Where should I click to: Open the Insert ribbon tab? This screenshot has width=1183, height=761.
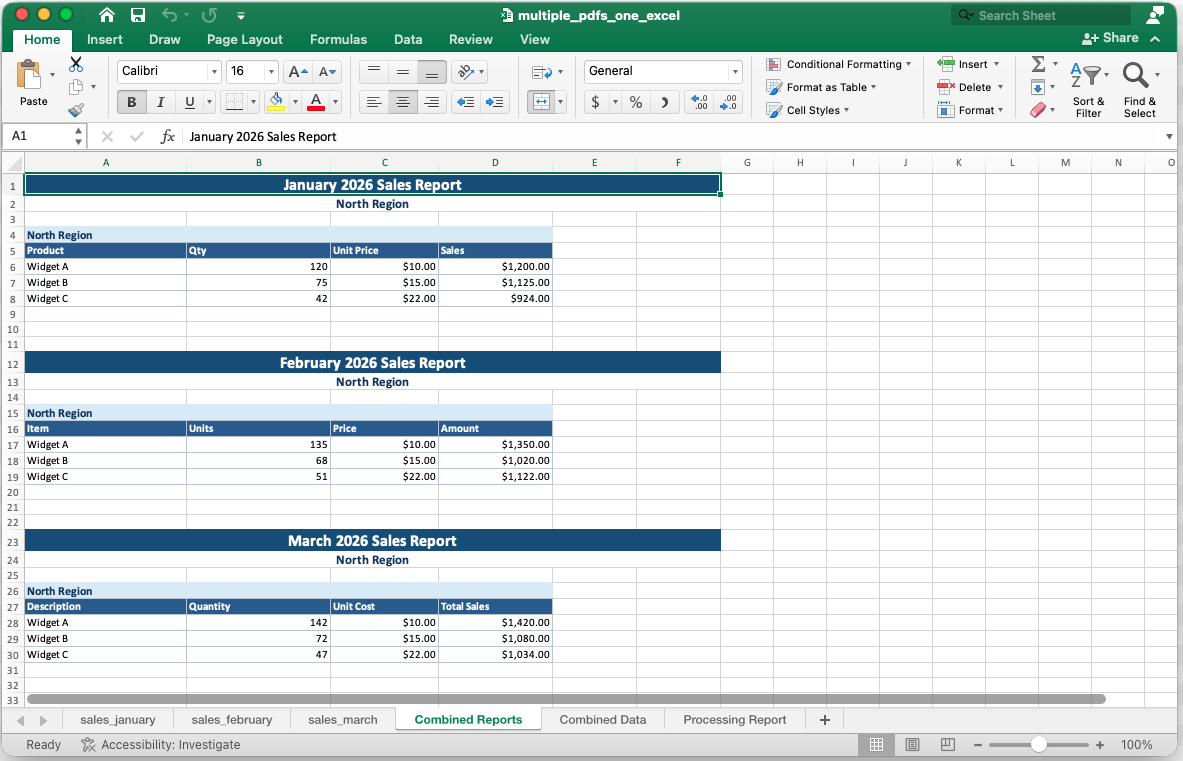pyautogui.click(x=104, y=39)
